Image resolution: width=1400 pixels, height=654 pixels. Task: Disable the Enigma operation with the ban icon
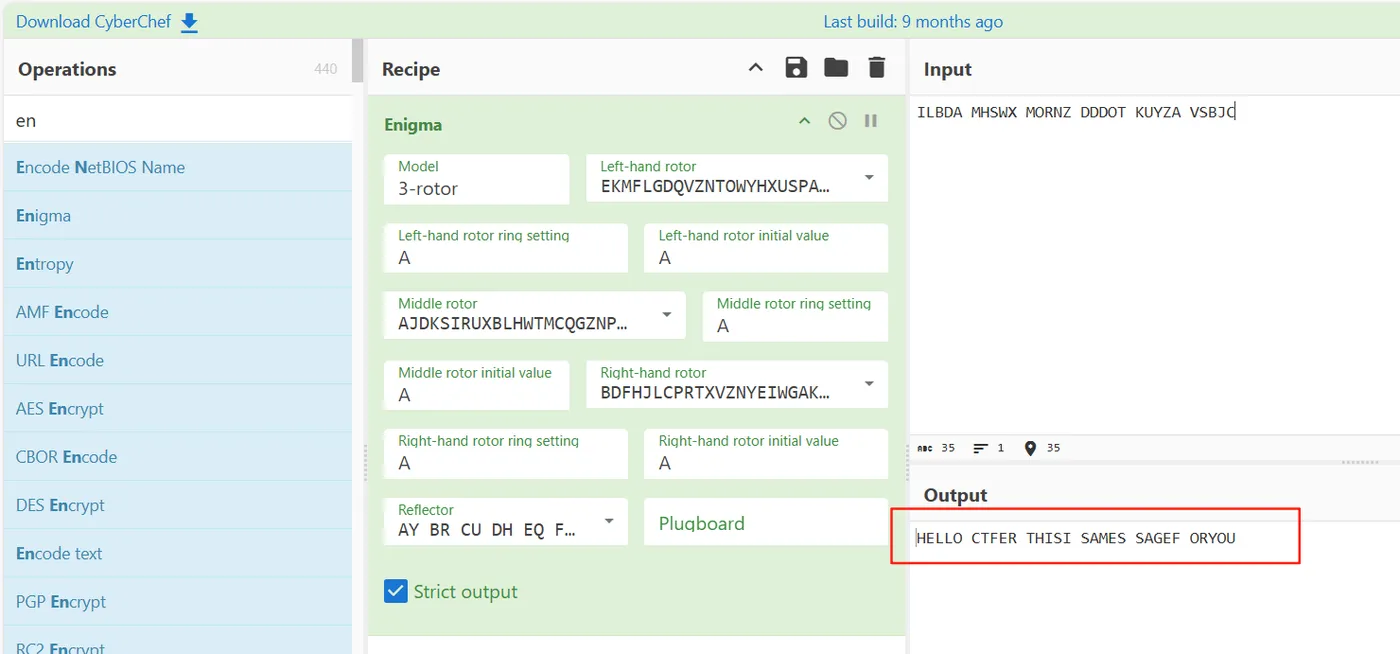tap(838, 121)
